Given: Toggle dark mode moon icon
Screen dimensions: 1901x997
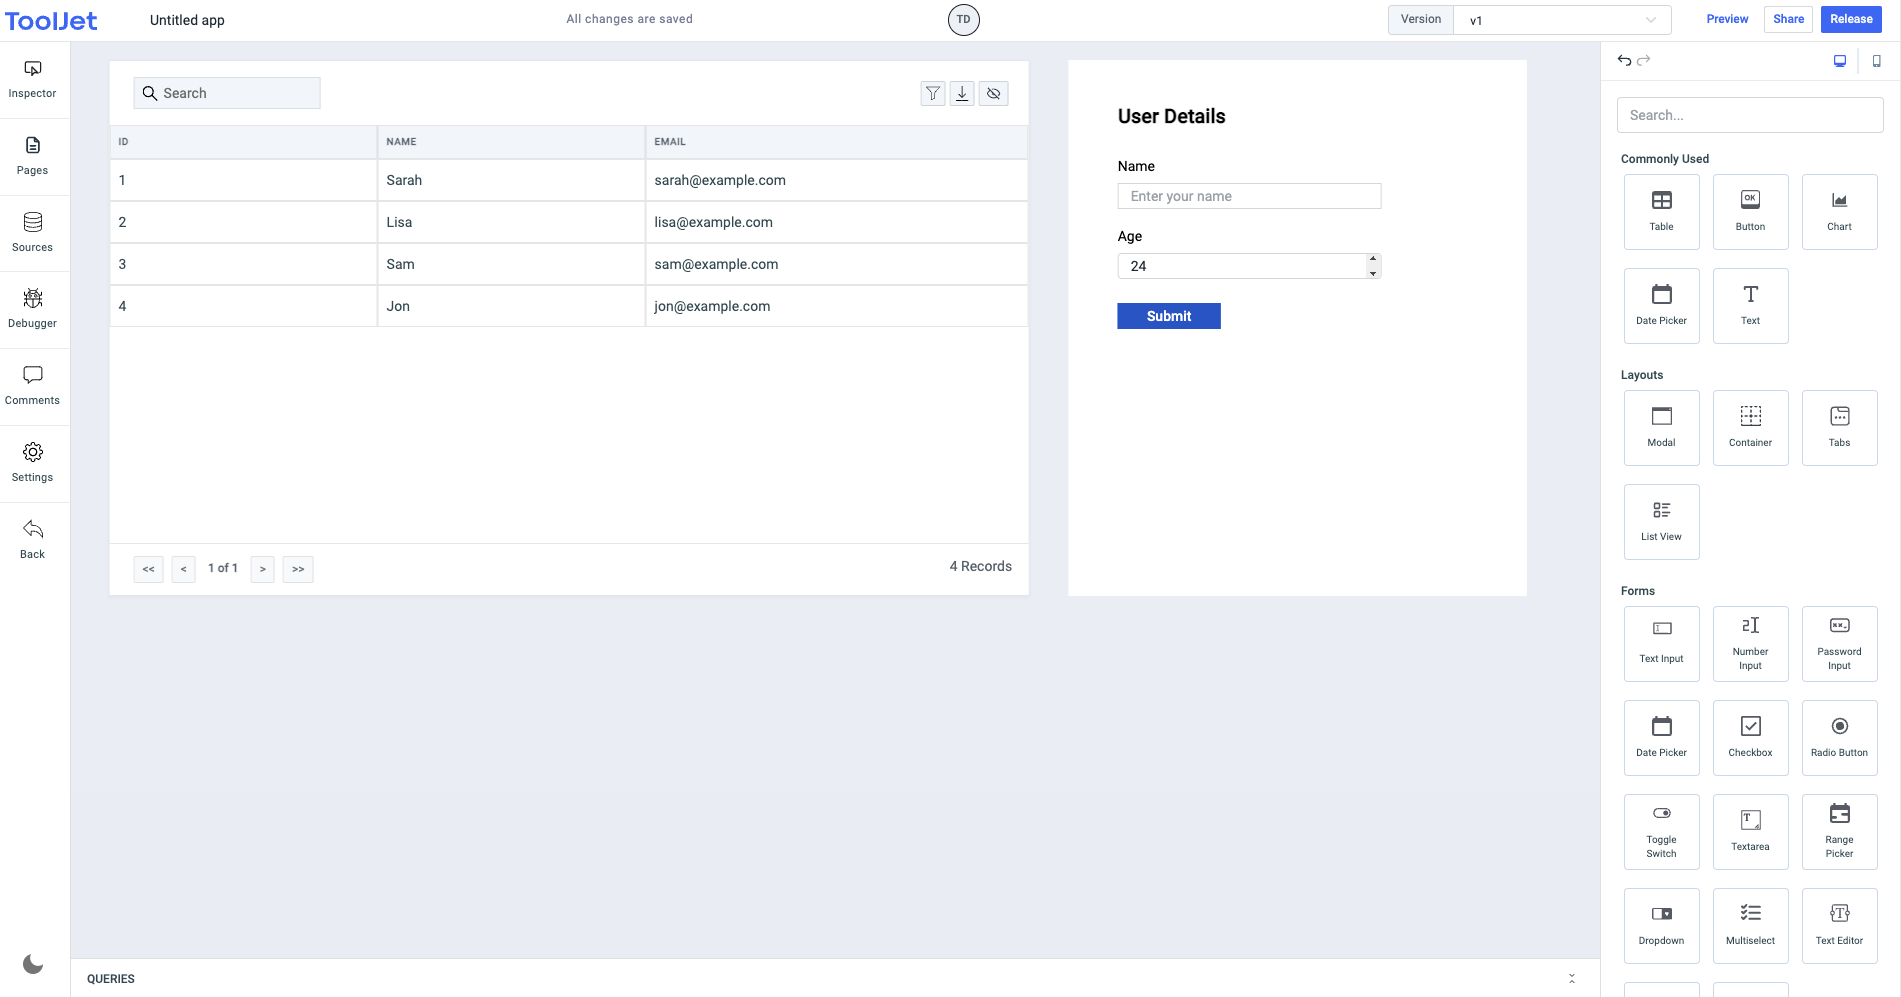Looking at the screenshot, I should tap(33, 964).
